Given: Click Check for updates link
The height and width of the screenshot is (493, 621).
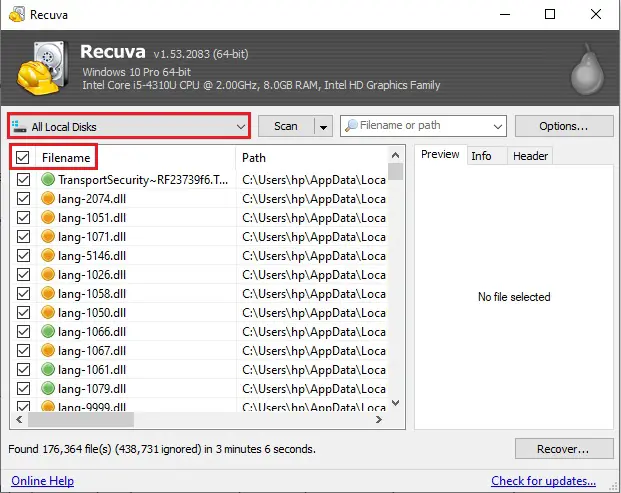Looking at the screenshot, I should [543, 480].
